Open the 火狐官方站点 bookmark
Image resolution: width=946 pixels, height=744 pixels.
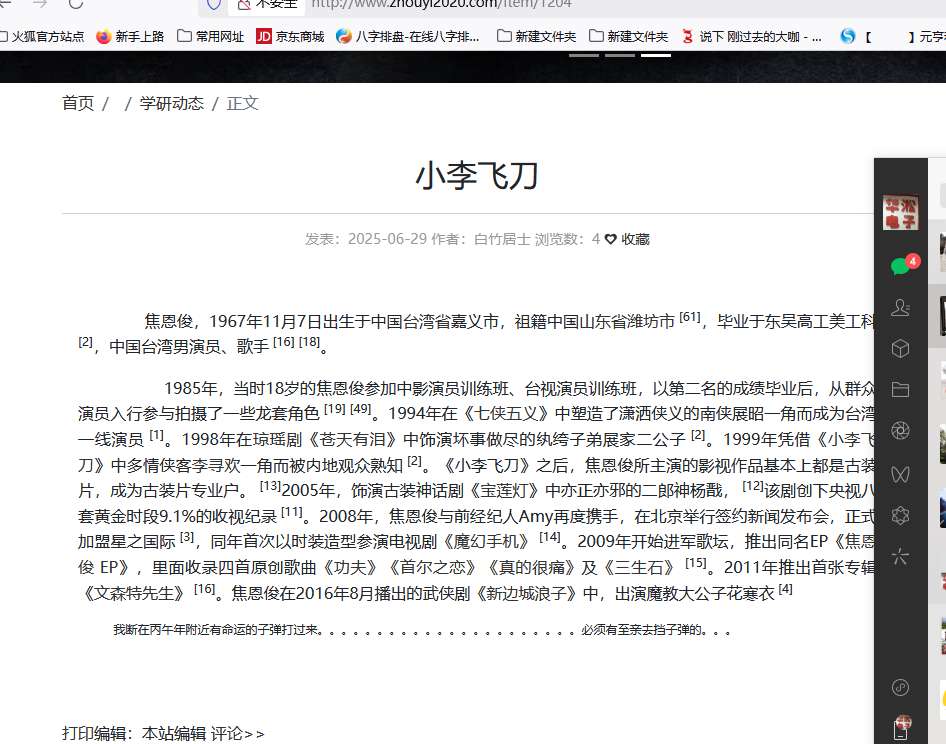tap(42, 37)
